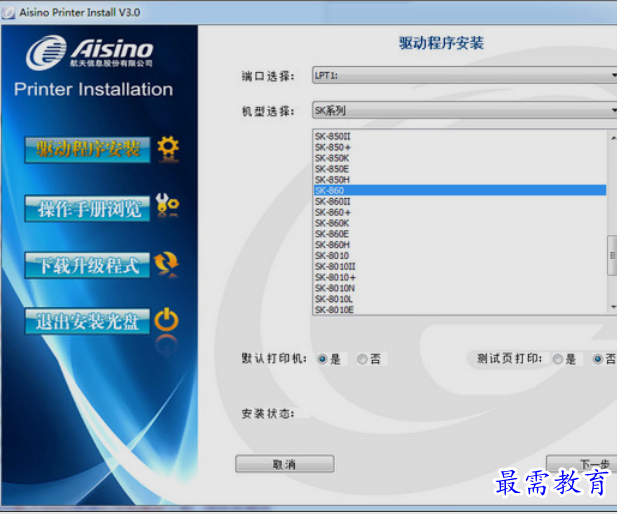The image size is (617, 514).
Task: Click the refresh arrows icon beside 下载升级程式
Action: [167, 264]
